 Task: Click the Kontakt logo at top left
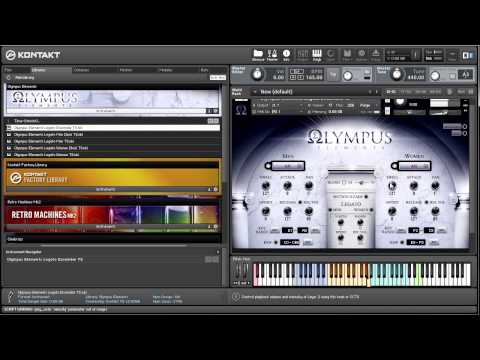[x=33, y=55]
